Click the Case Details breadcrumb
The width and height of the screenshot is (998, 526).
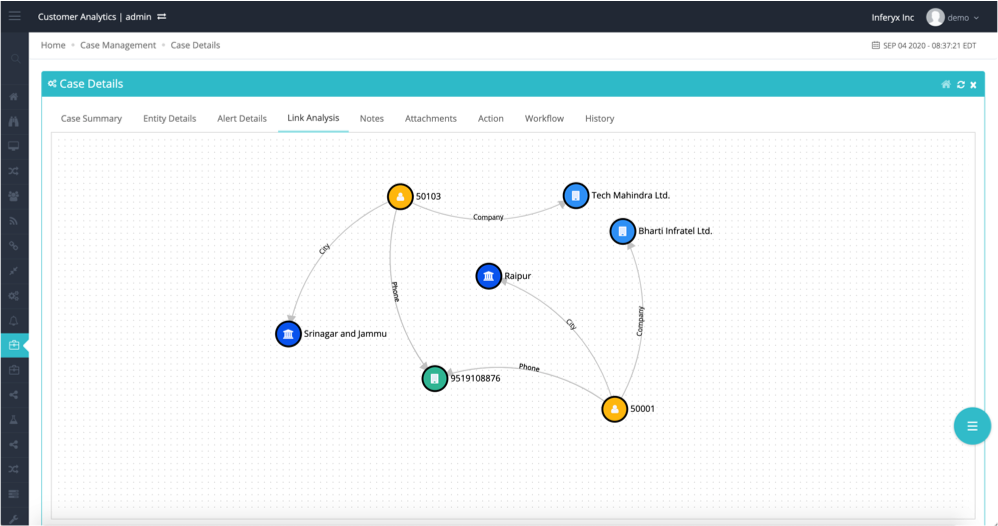tap(195, 45)
